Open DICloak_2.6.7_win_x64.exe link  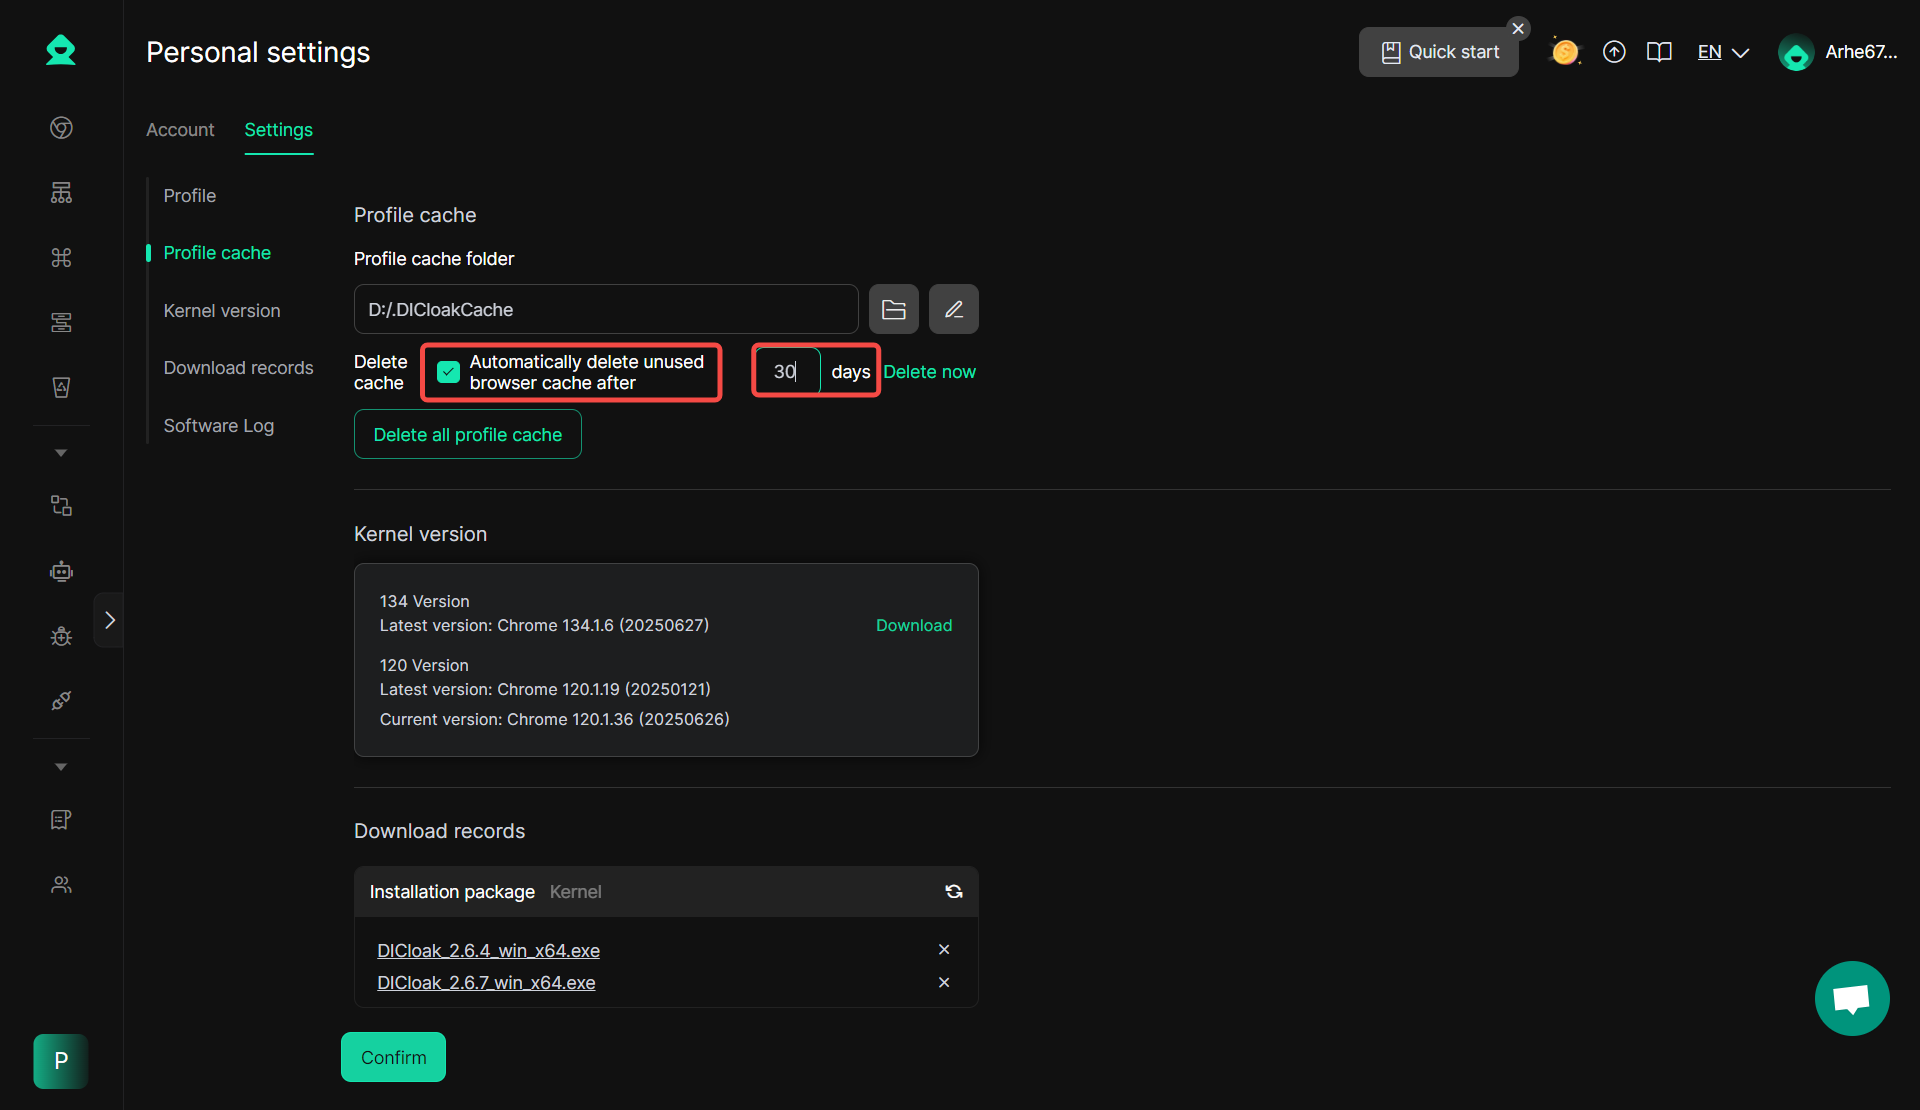(x=486, y=983)
